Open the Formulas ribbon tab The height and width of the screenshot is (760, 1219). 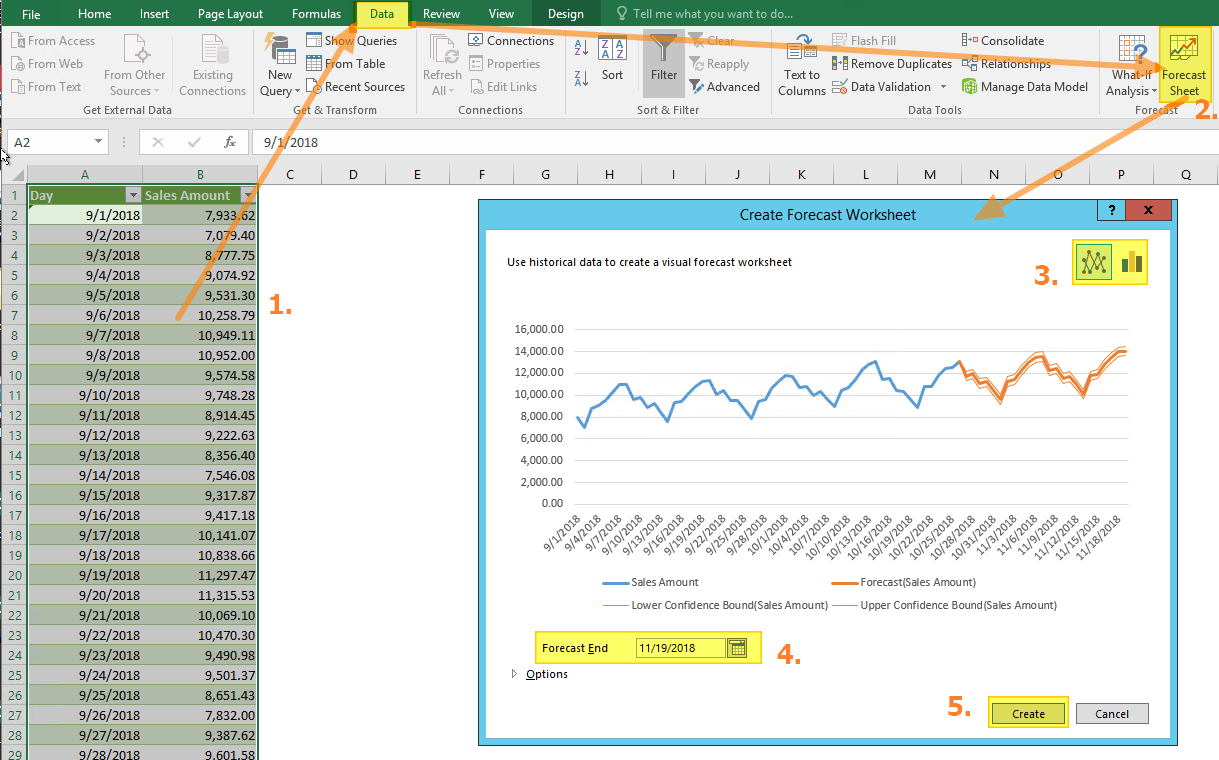[x=316, y=13]
